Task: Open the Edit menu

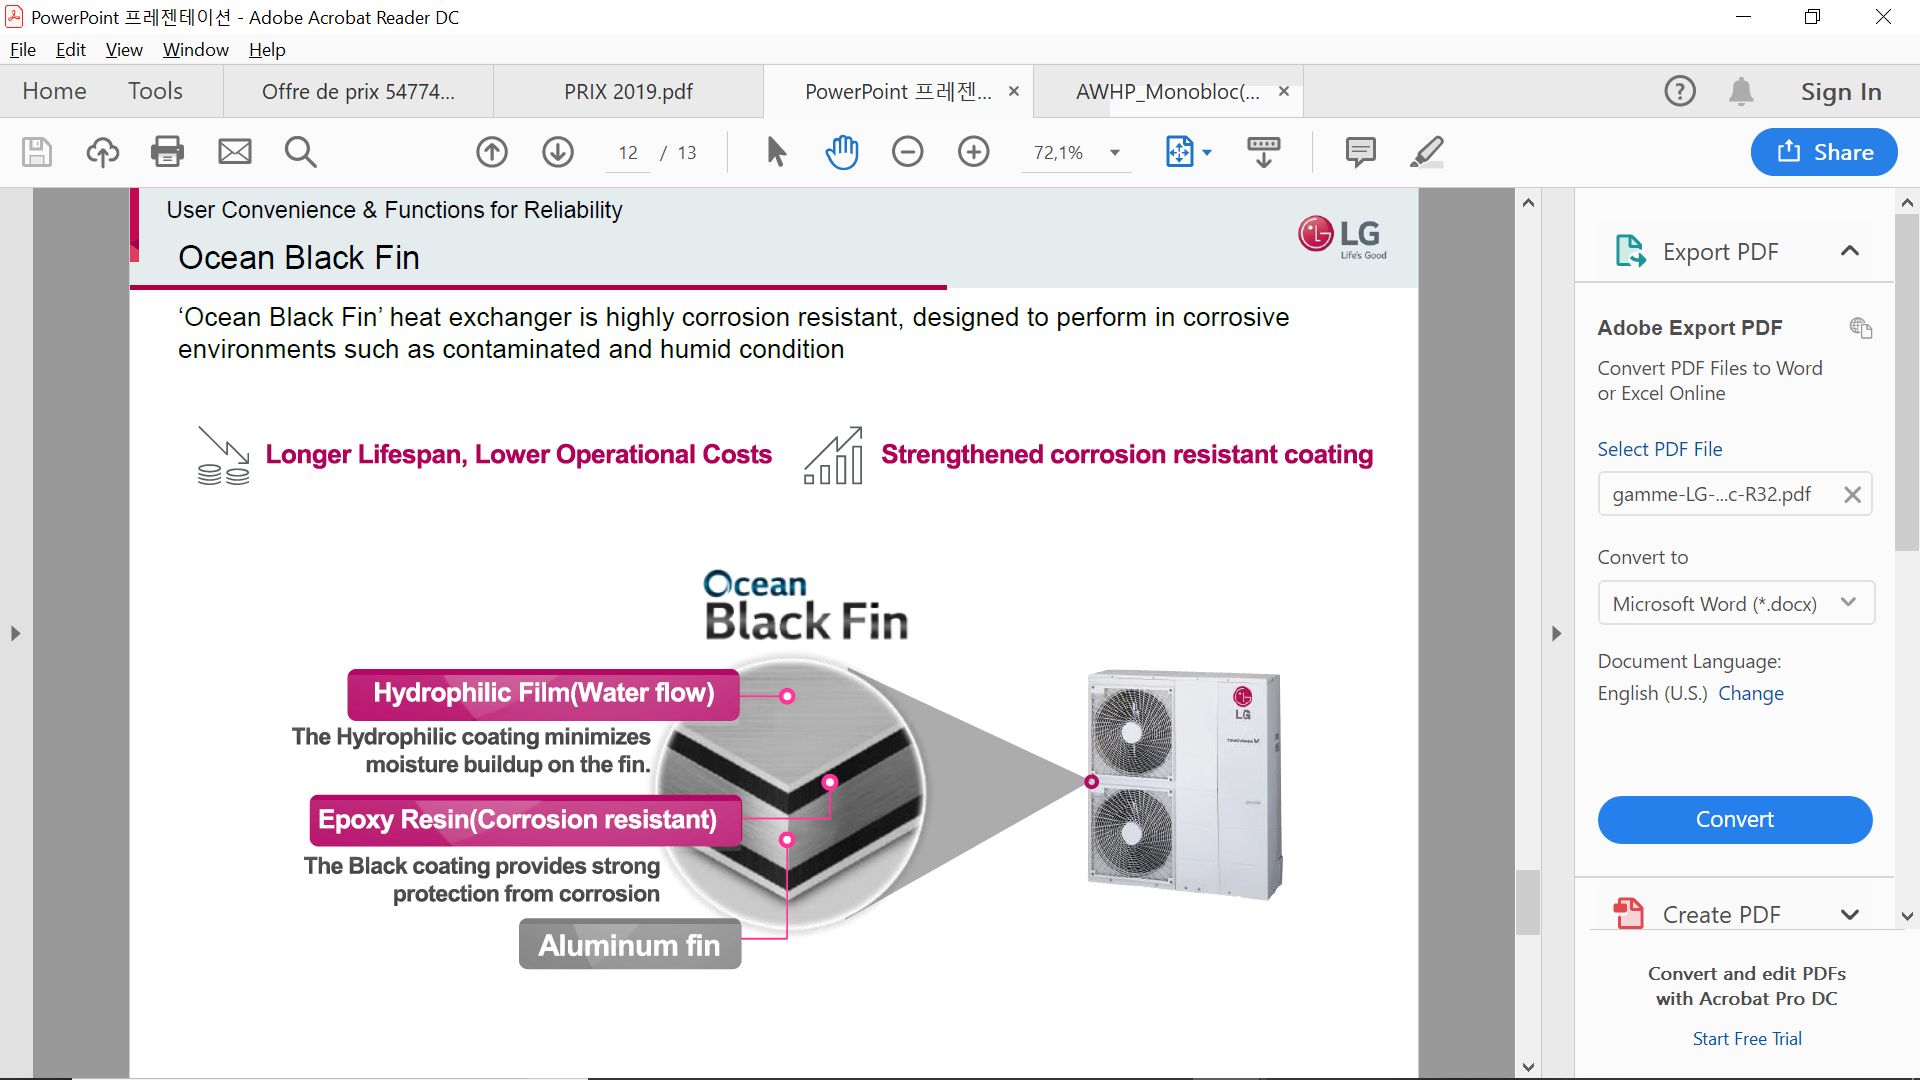Action: pyautogui.click(x=70, y=49)
